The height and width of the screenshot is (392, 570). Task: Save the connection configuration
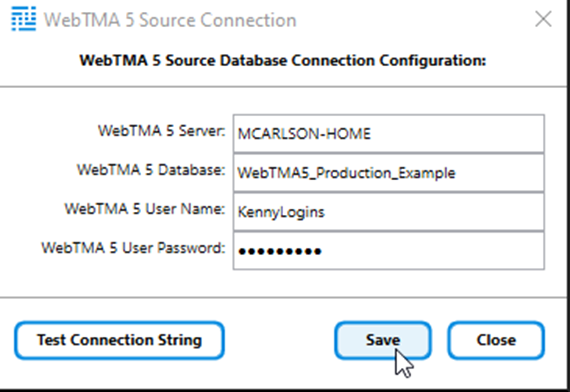(x=383, y=340)
